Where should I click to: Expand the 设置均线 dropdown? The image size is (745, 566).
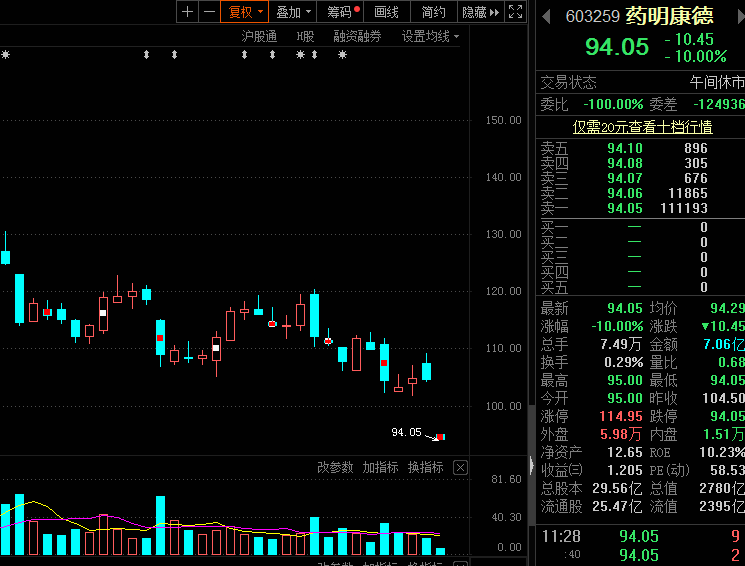click(x=431, y=36)
